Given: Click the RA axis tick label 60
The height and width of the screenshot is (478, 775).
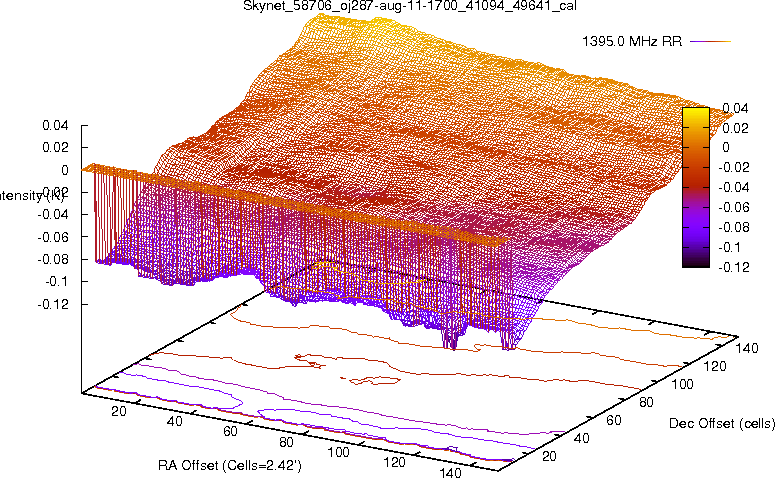Looking at the screenshot, I should tap(230, 432).
